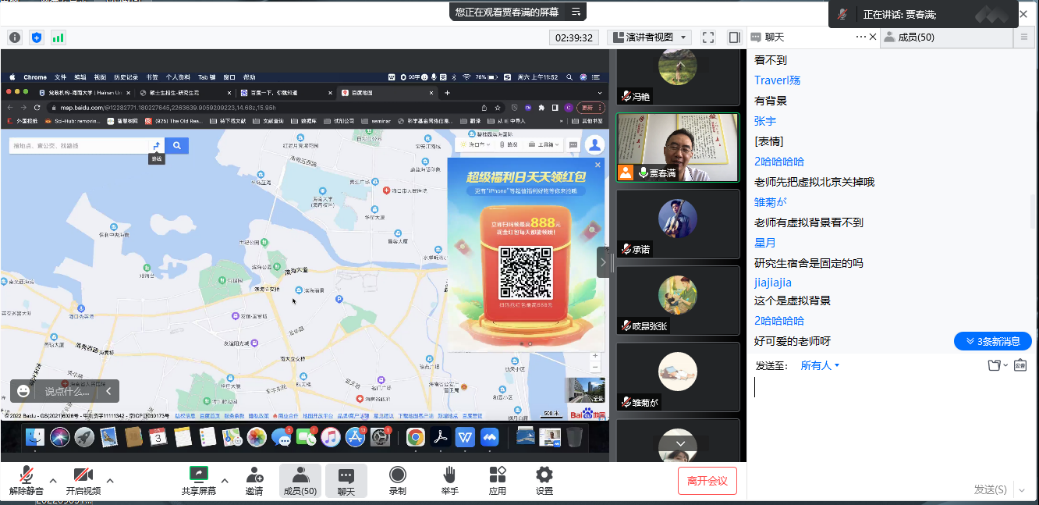Screen dimensions: 1039x505
Task: Open the 应用 apps icon
Action: pos(497,480)
